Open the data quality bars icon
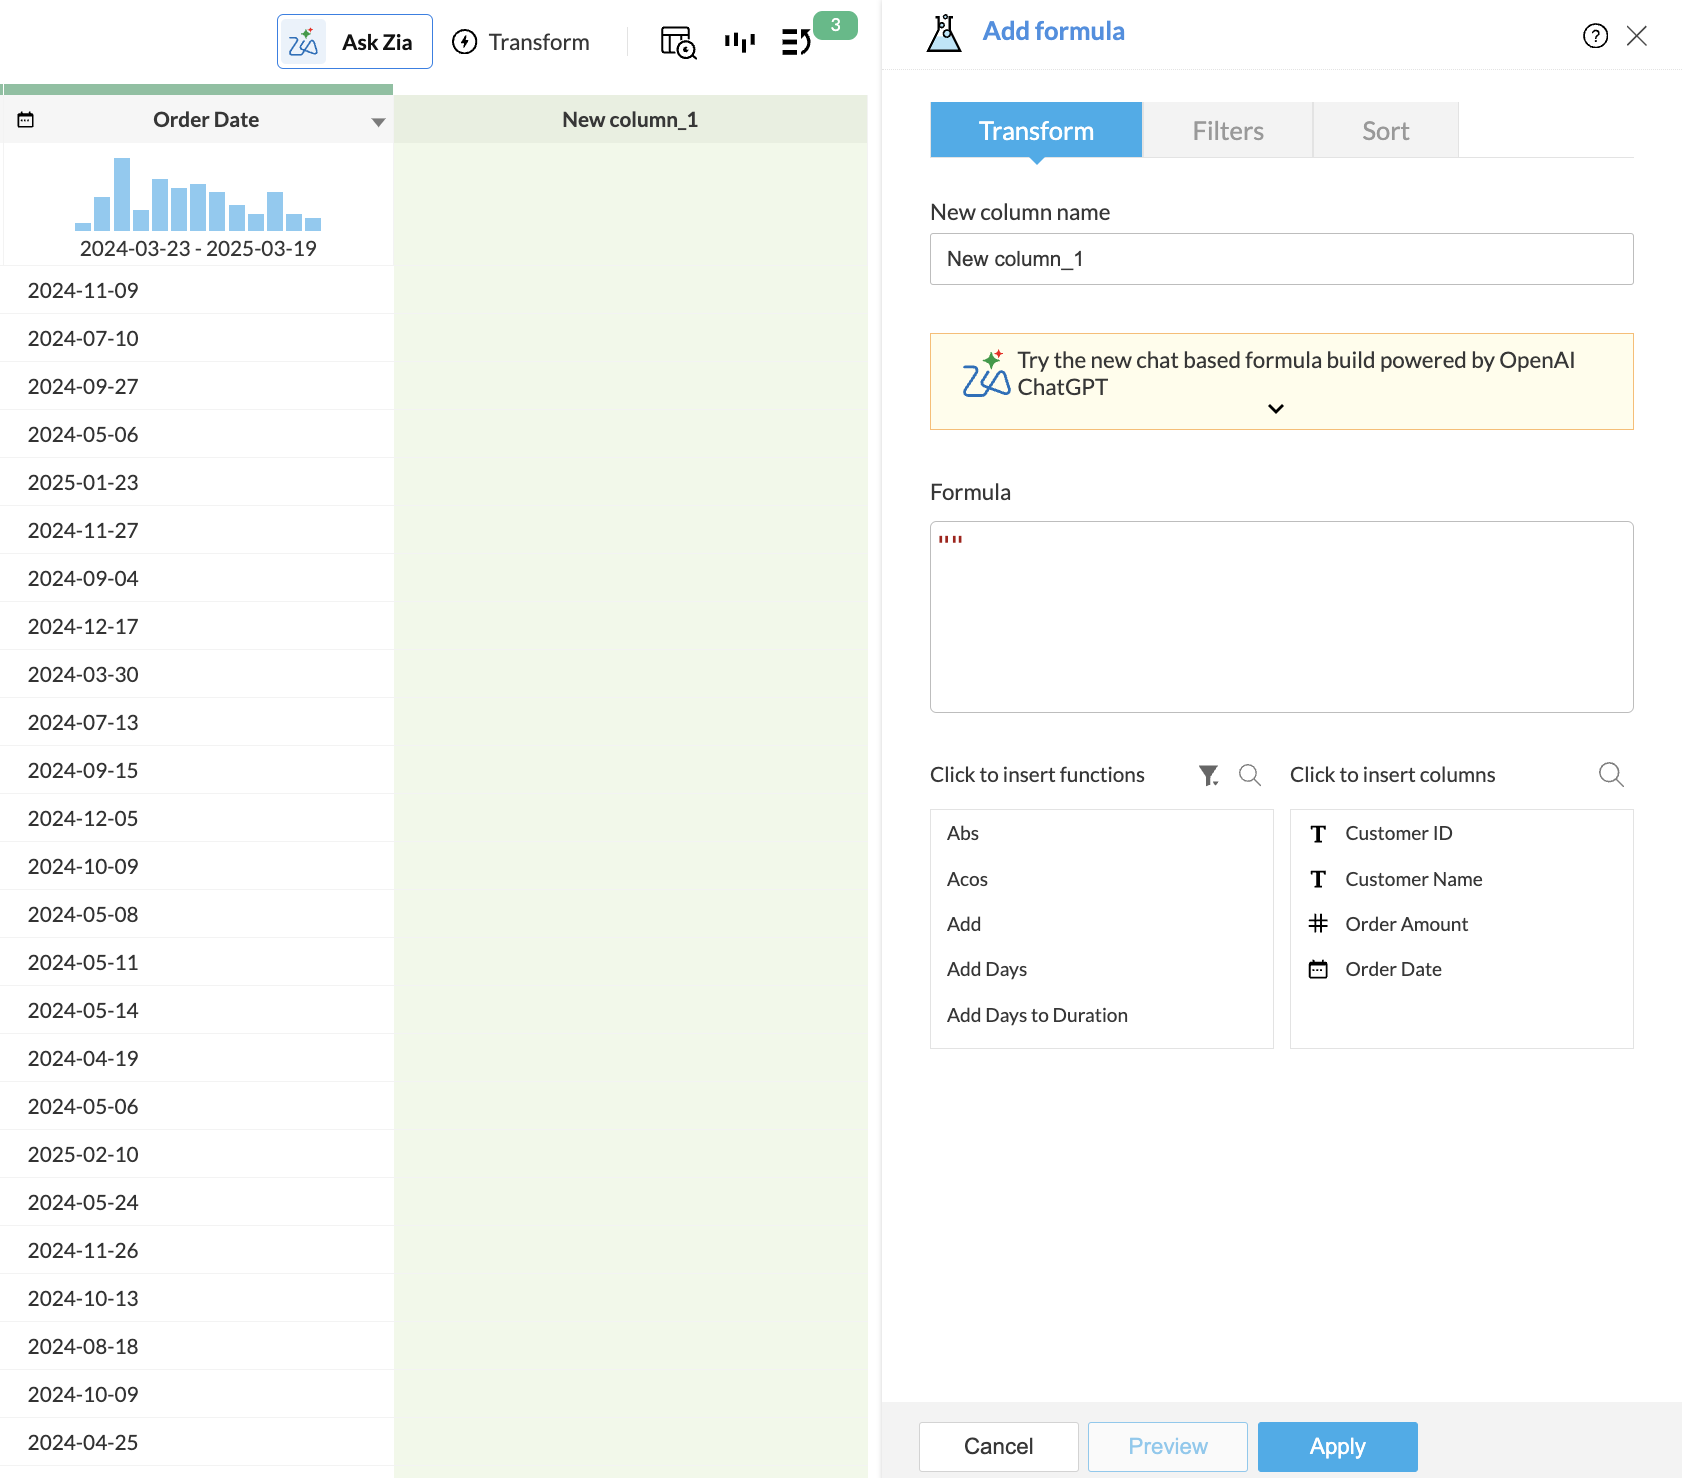This screenshot has width=1682, height=1478. point(740,42)
